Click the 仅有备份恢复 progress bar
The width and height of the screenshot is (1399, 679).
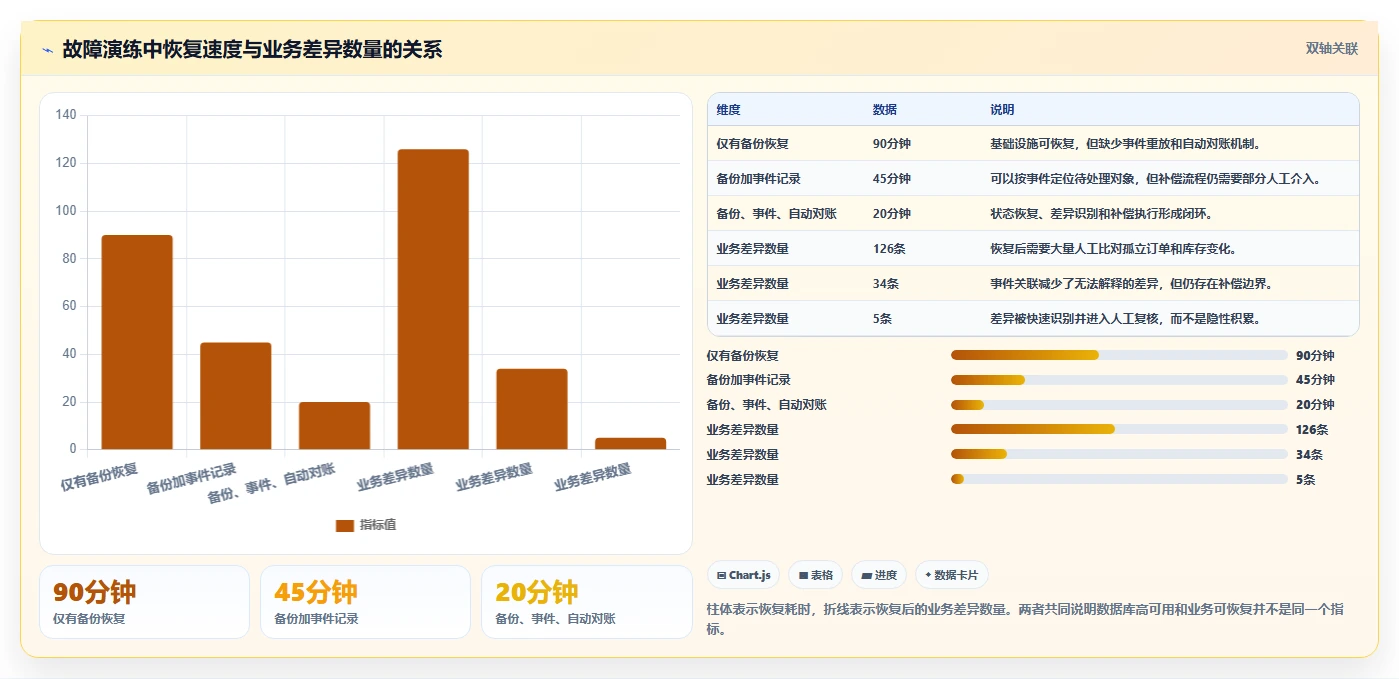pos(1119,355)
